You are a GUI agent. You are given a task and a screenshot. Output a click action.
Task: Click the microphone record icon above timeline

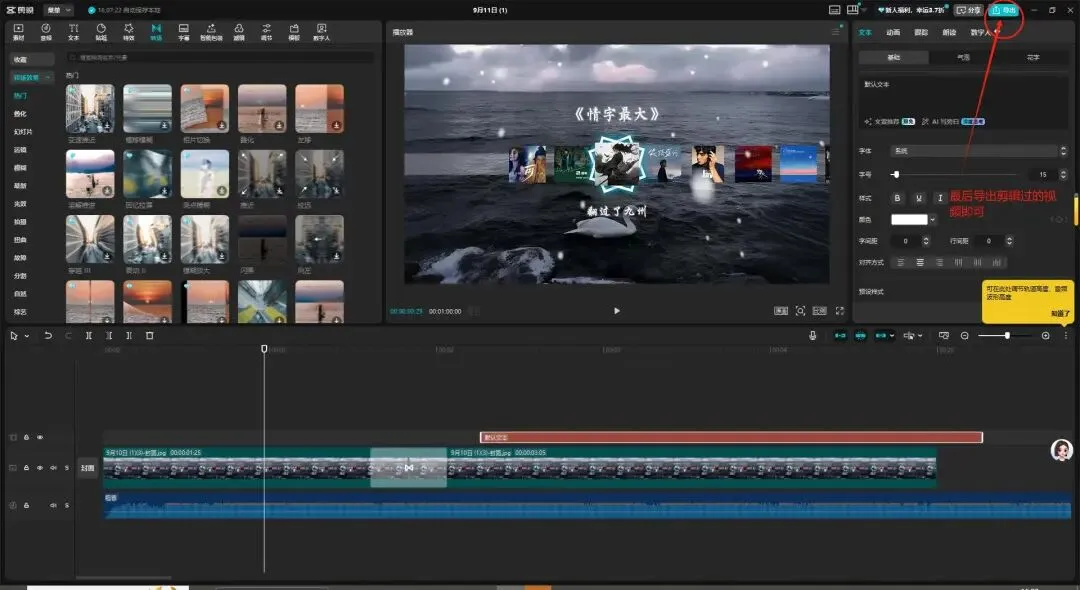pyautogui.click(x=812, y=336)
